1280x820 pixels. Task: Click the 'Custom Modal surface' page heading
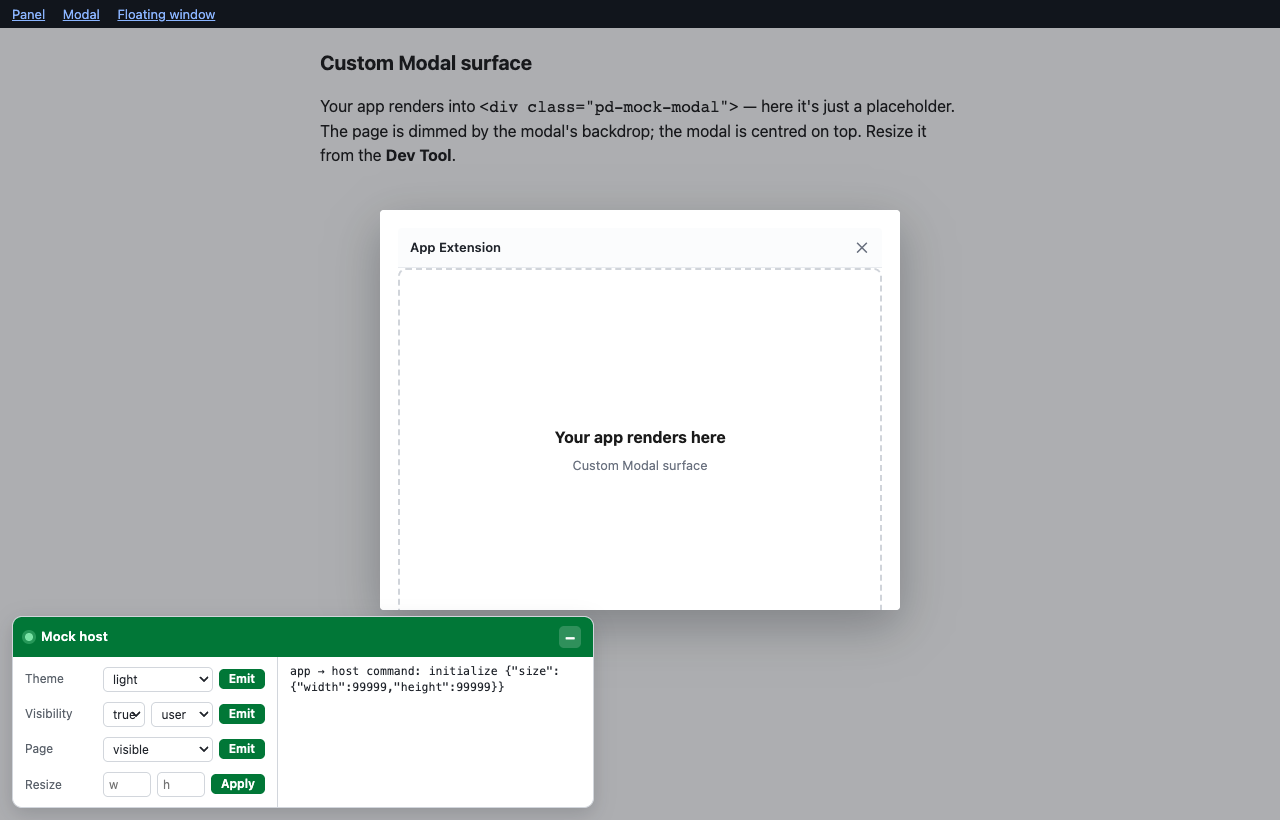[x=426, y=63]
